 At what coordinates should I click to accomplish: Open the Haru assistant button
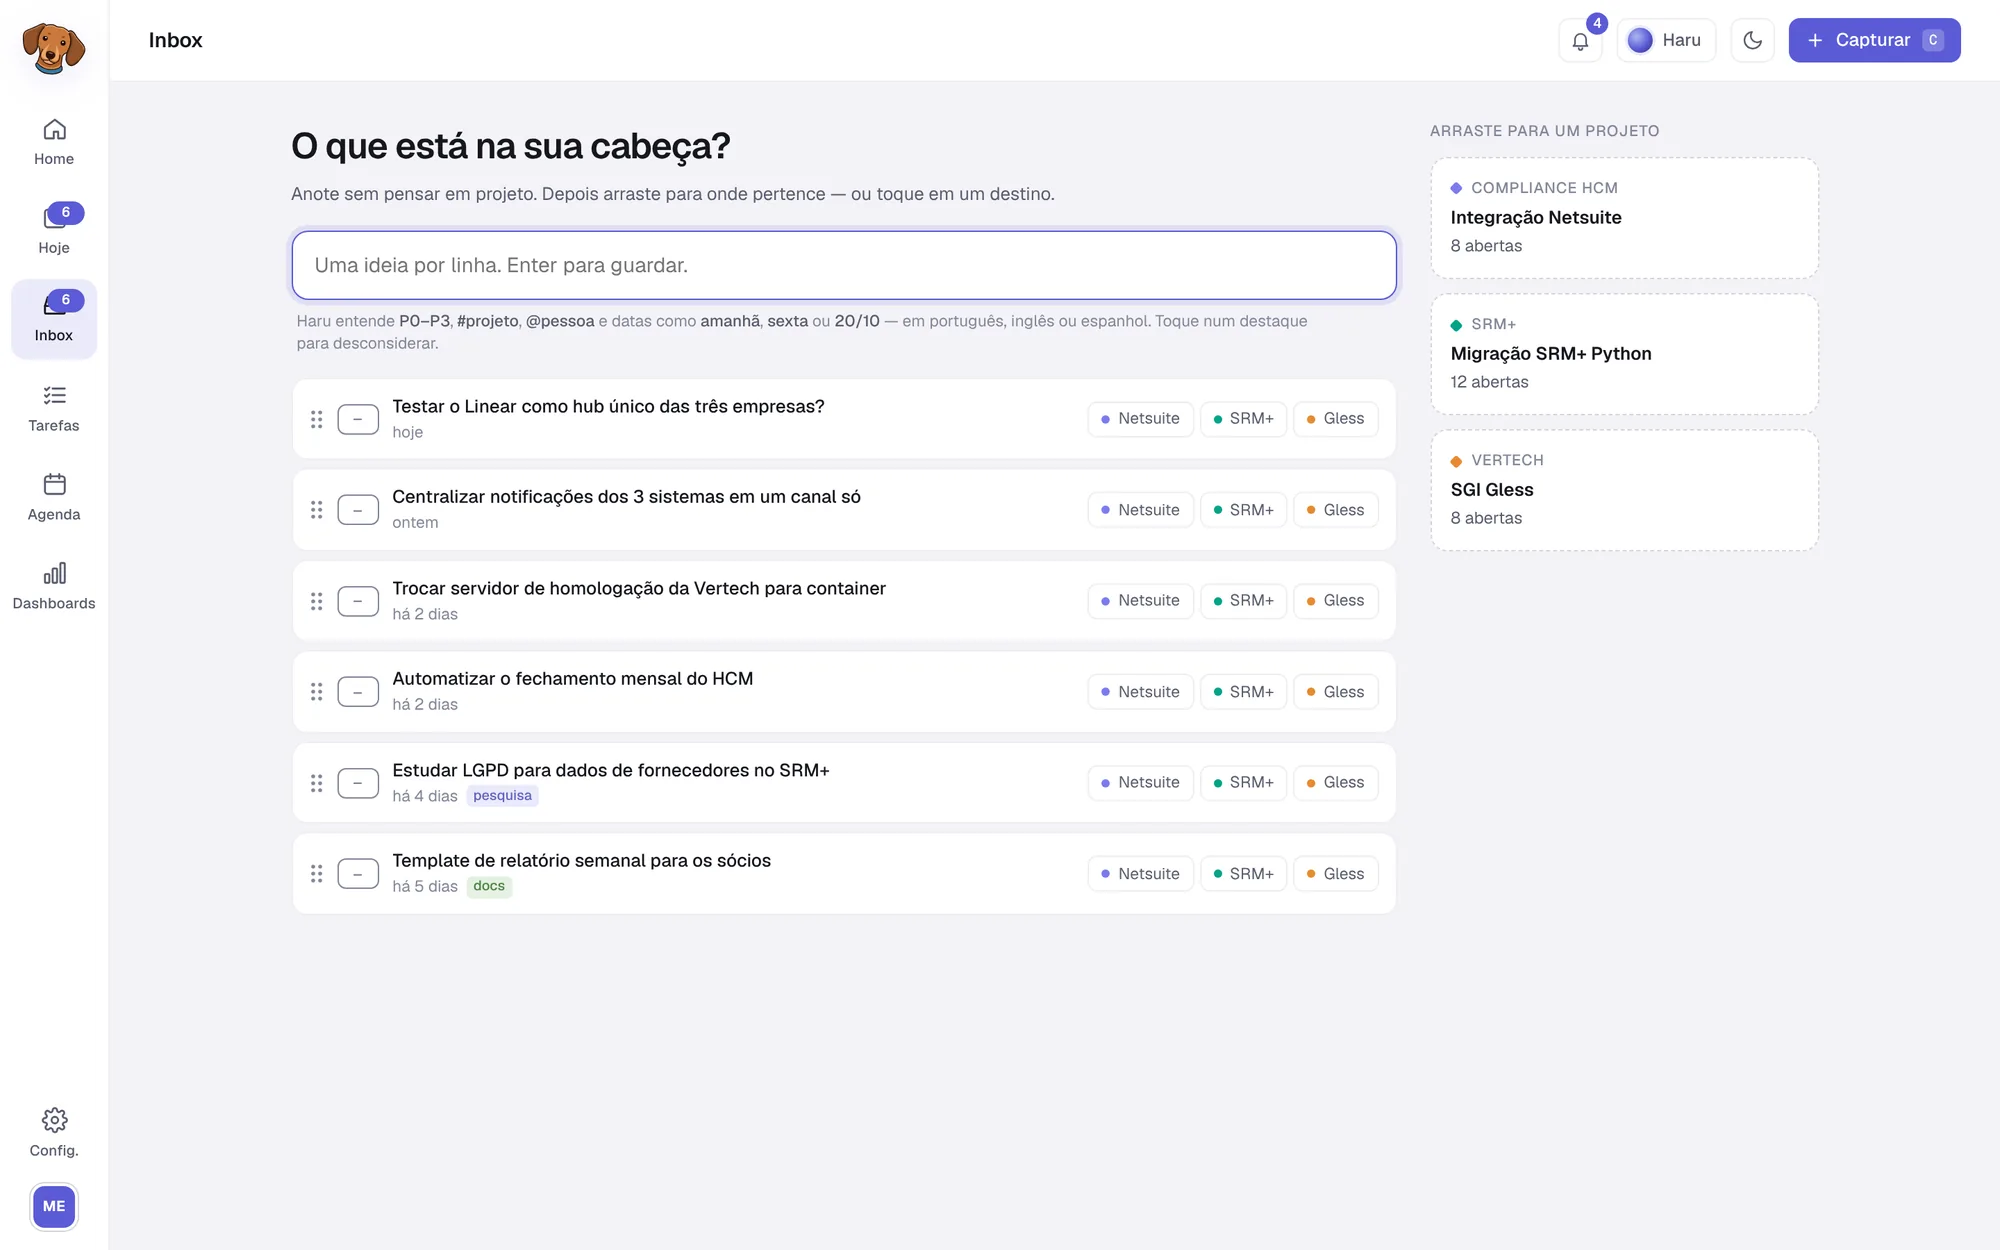1665,41
